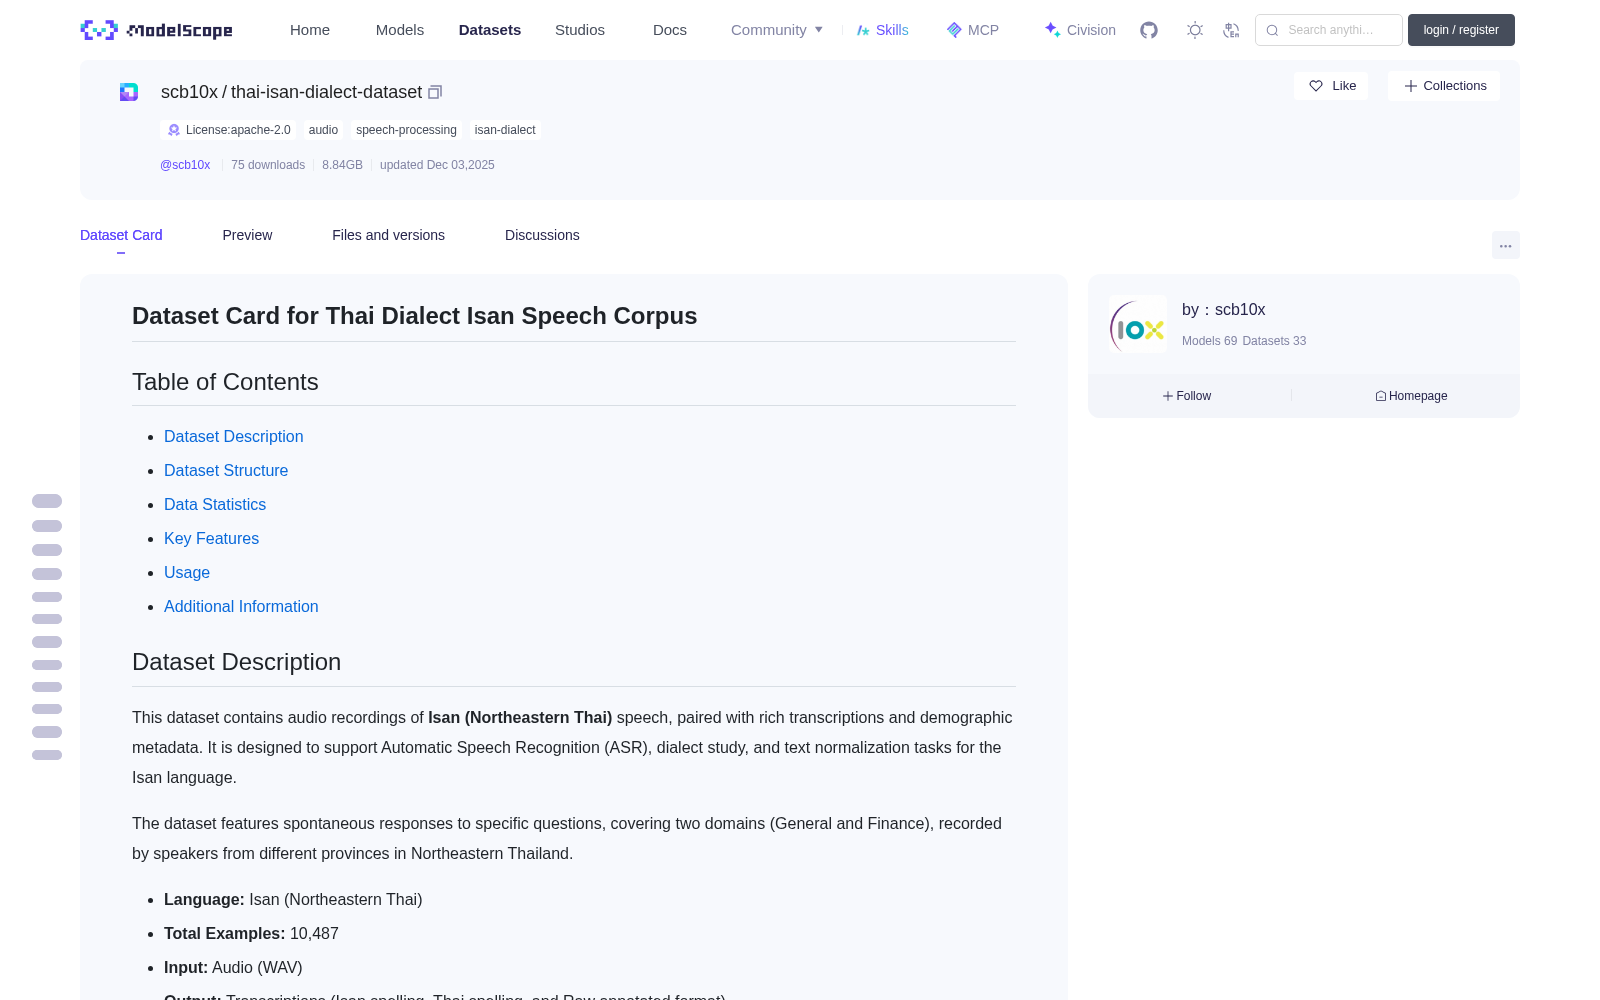This screenshot has height=1000, width=1600.
Task: Click scb10x in the dataset title
Action: point(189,92)
